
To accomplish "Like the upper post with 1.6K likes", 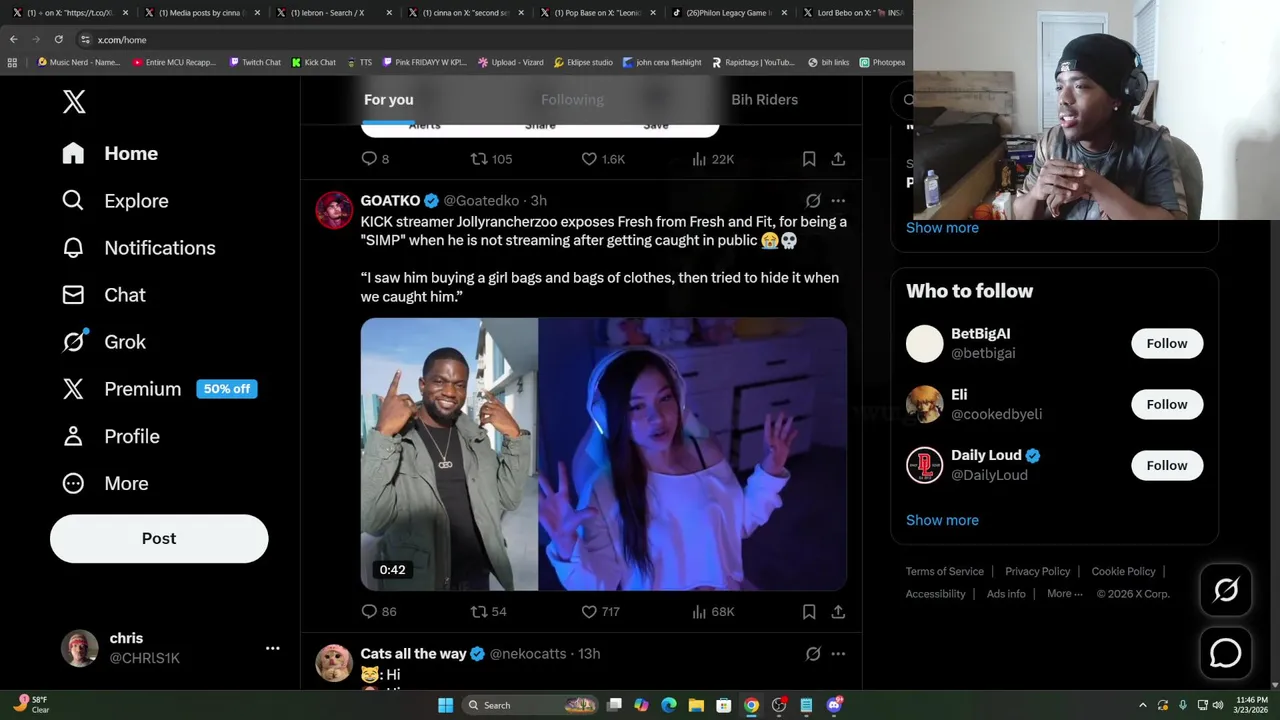I will (x=603, y=158).
